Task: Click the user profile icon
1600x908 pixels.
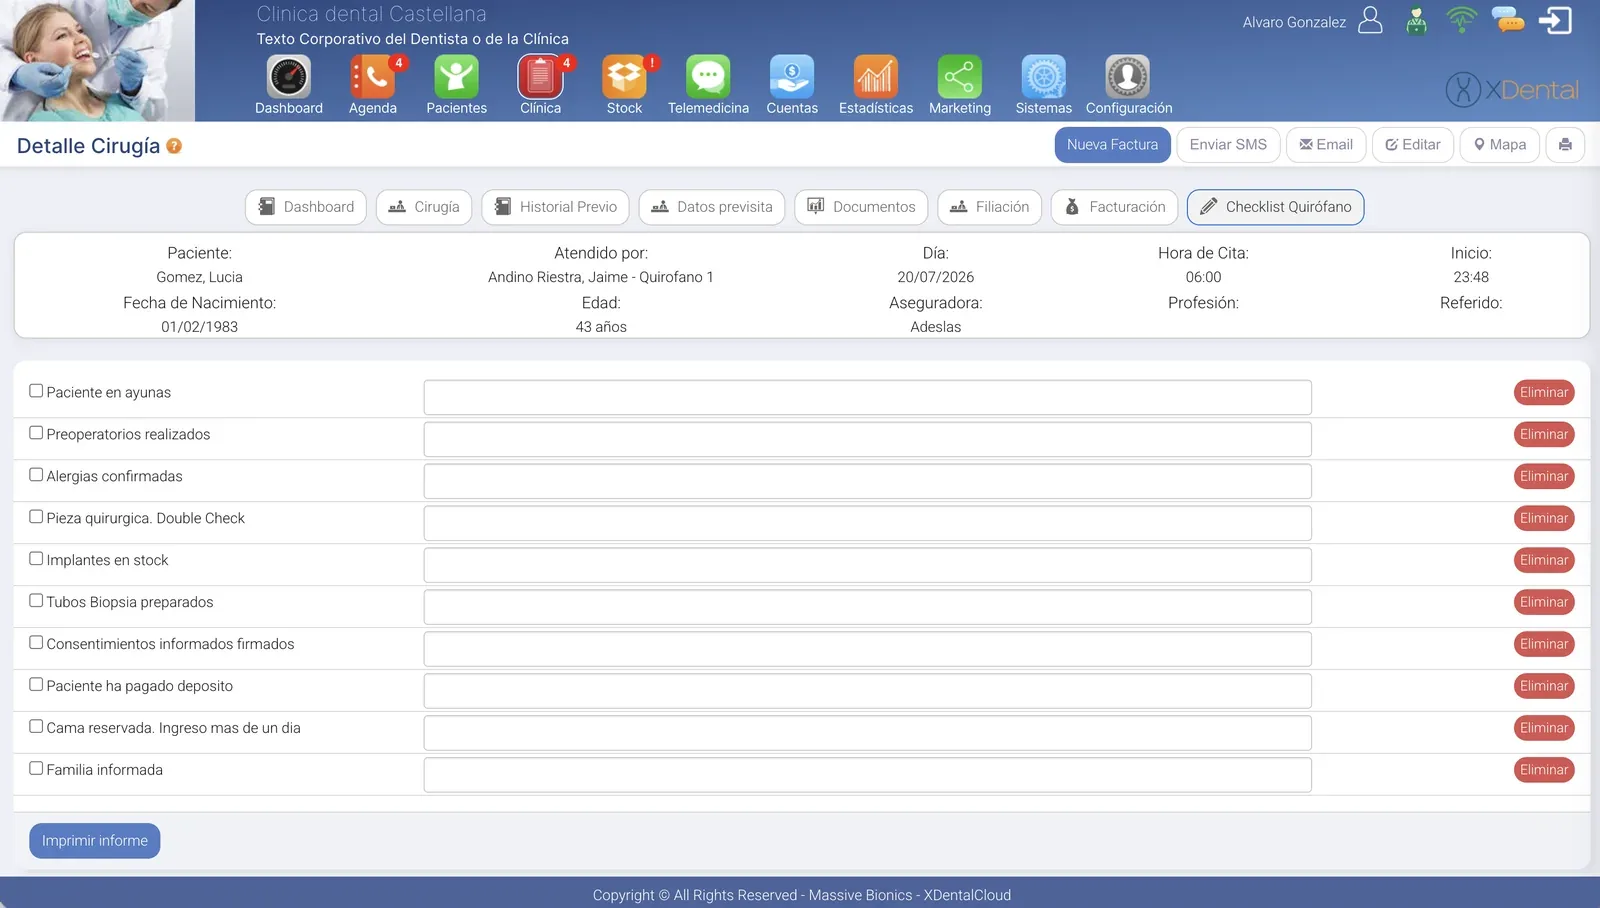Action: (x=1371, y=20)
